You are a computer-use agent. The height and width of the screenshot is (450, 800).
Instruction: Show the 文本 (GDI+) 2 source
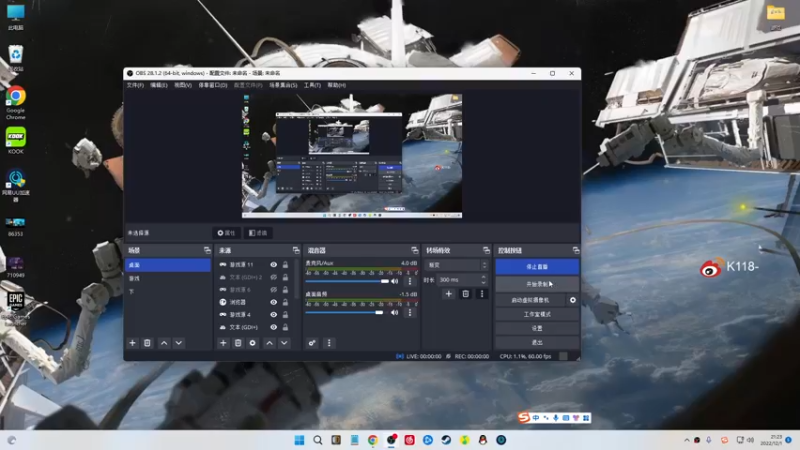(273, 277)
